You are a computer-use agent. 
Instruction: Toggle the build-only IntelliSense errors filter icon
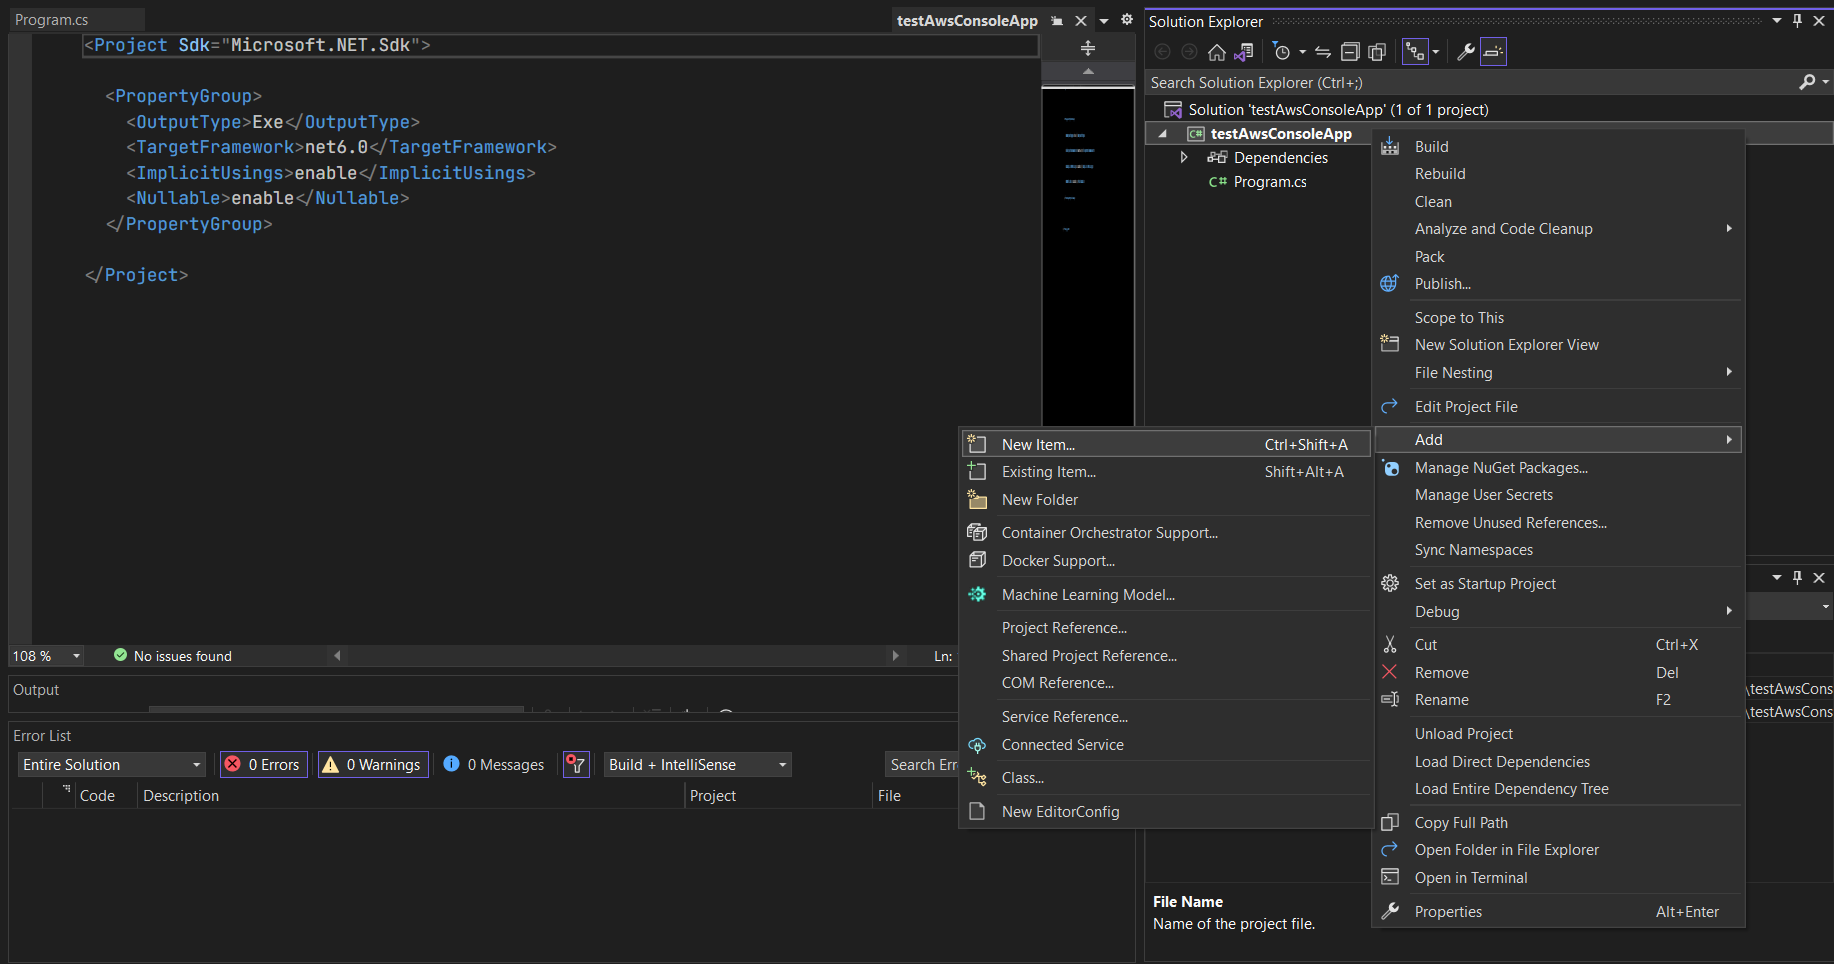click(576, 765)
